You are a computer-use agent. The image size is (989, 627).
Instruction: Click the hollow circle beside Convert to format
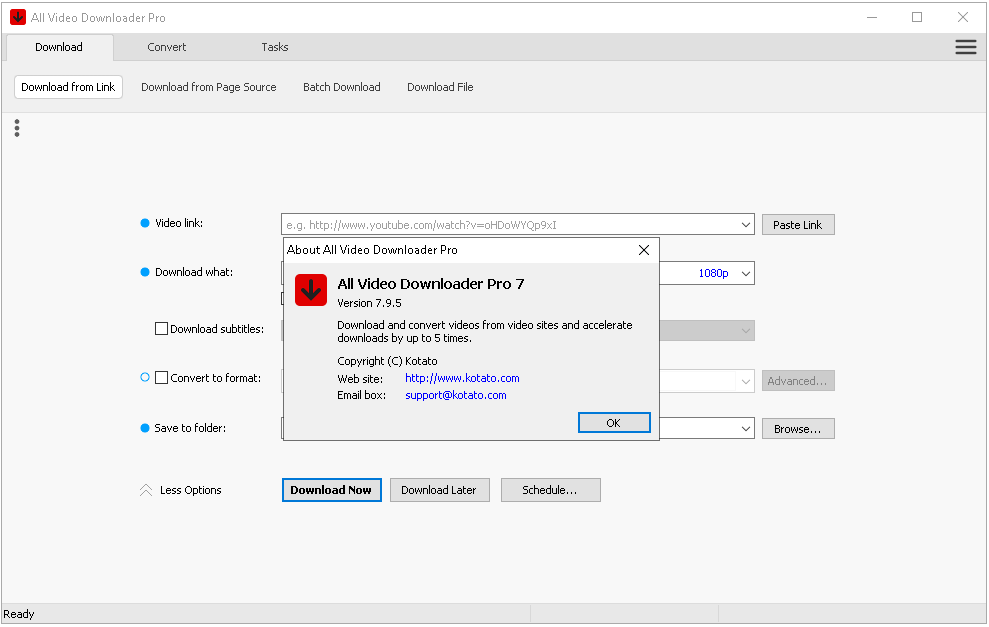tap(144, 378)
